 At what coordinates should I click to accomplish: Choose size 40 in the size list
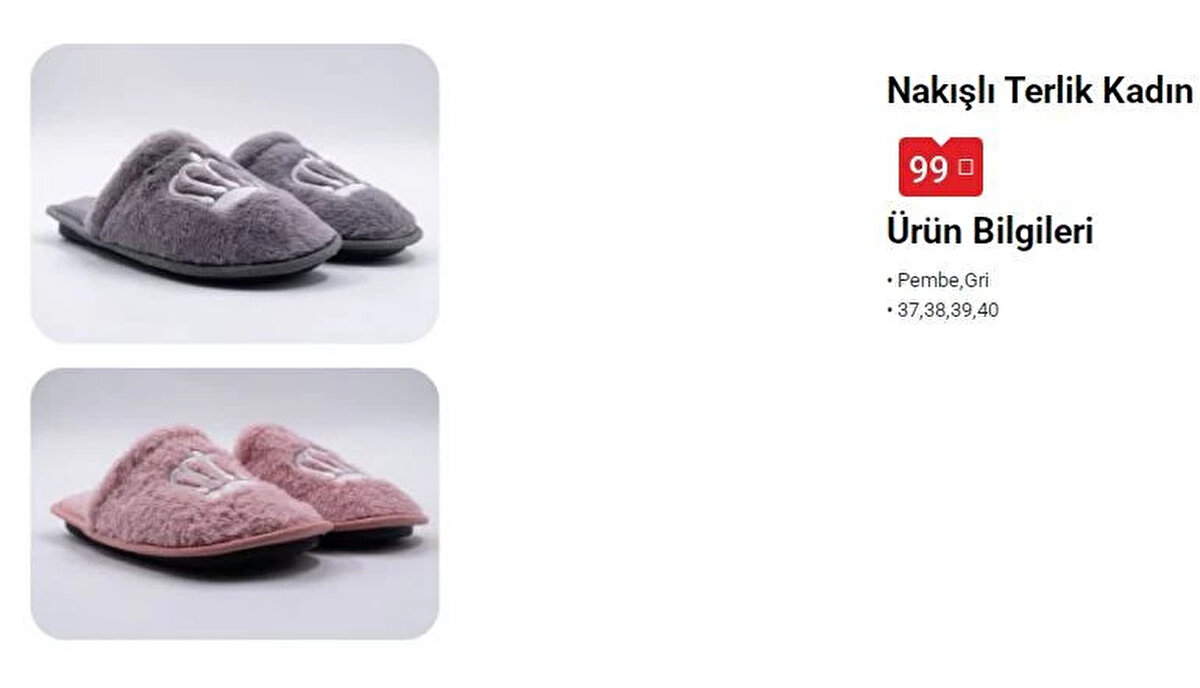click(x=988, y=311)
